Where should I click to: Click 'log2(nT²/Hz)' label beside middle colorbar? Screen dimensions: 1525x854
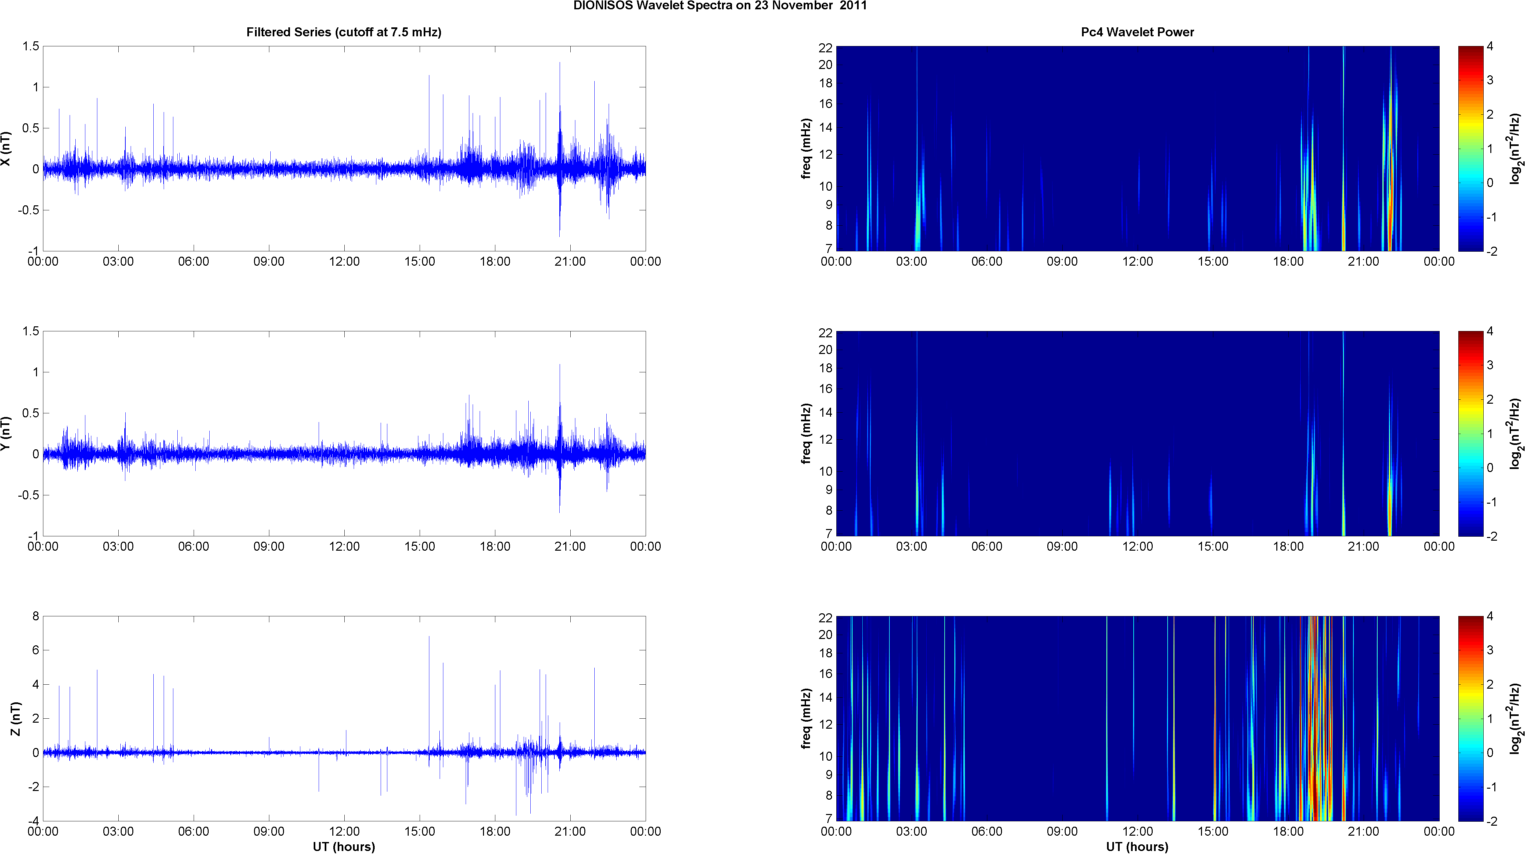tap(1516, 434)
